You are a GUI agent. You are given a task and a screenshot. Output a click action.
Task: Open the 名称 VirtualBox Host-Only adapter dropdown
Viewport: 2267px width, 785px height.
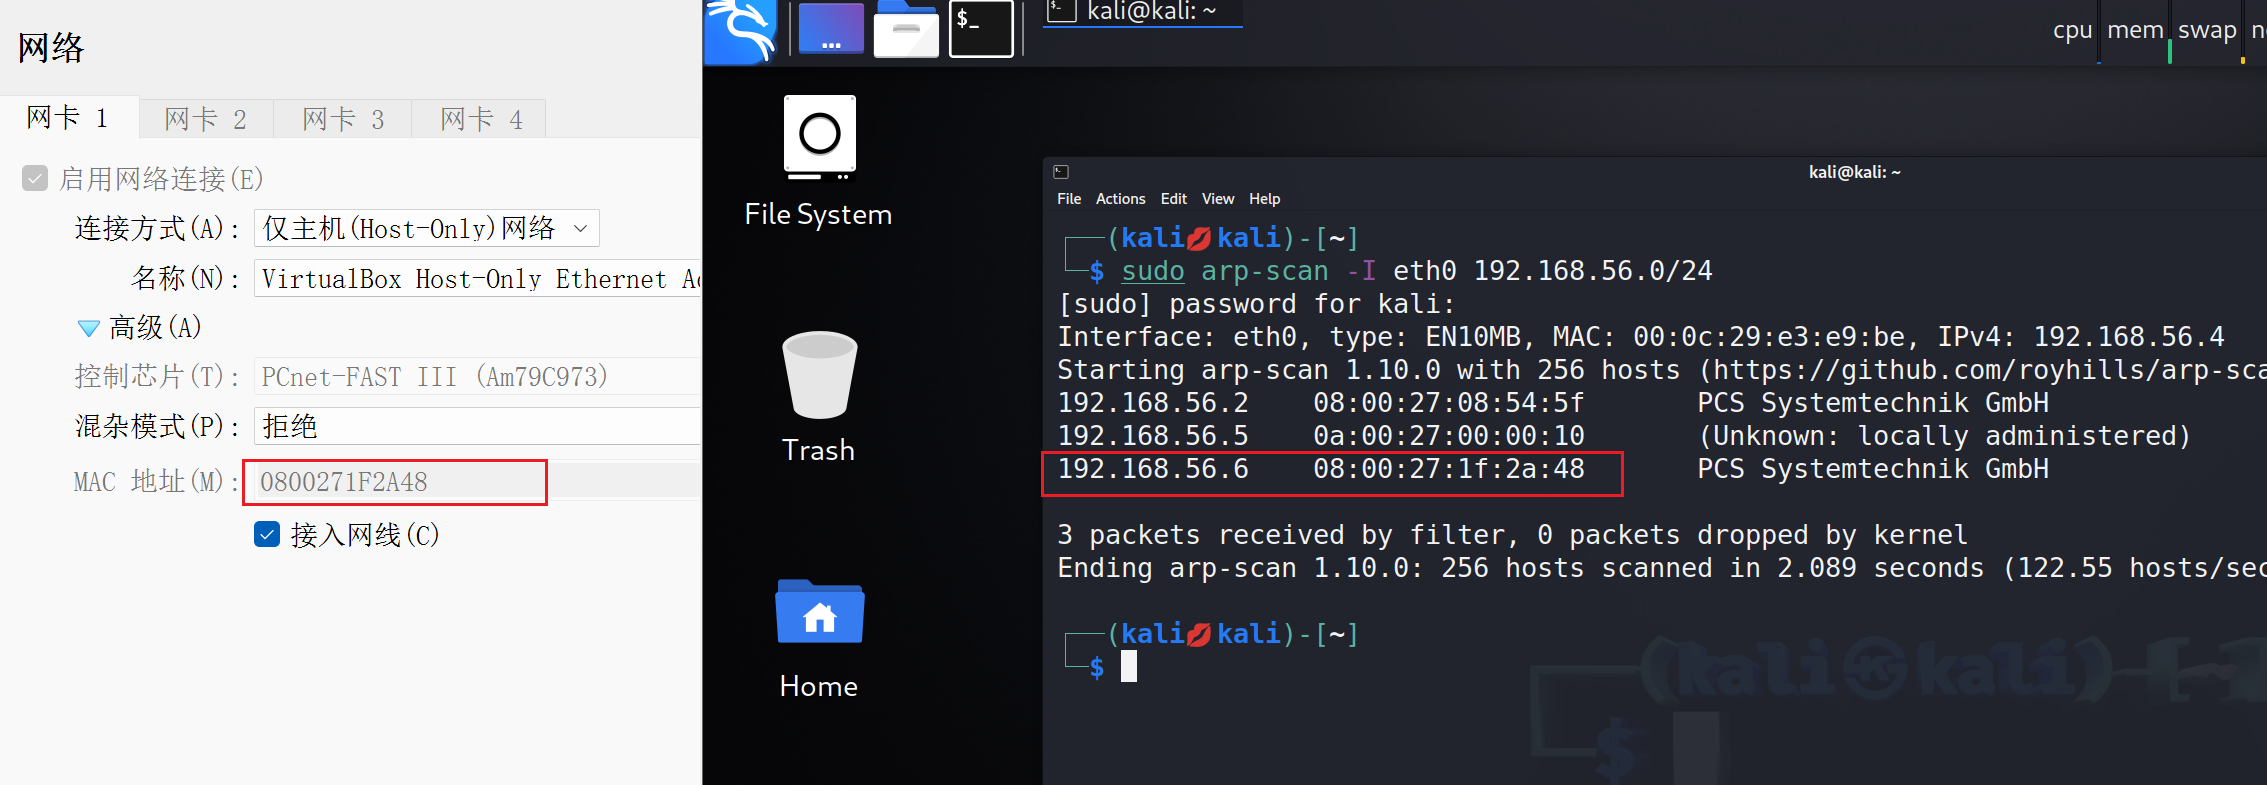[478, 278]
